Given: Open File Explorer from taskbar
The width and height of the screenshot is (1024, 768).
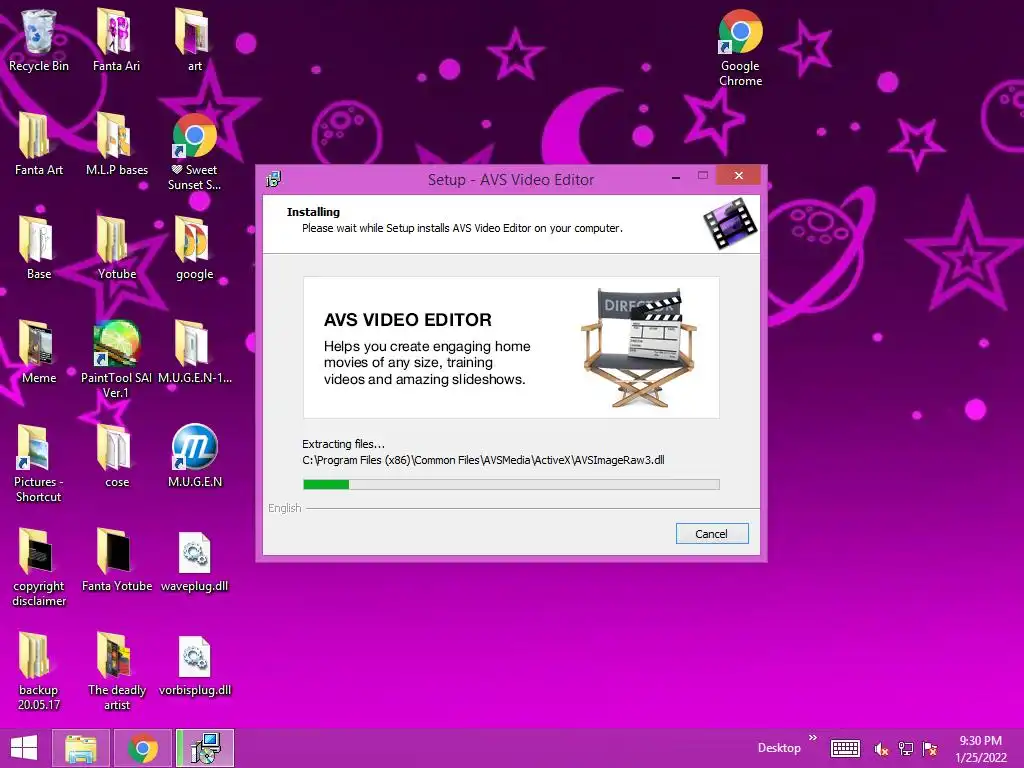Looking at the screenshot, I should [81, 748].
